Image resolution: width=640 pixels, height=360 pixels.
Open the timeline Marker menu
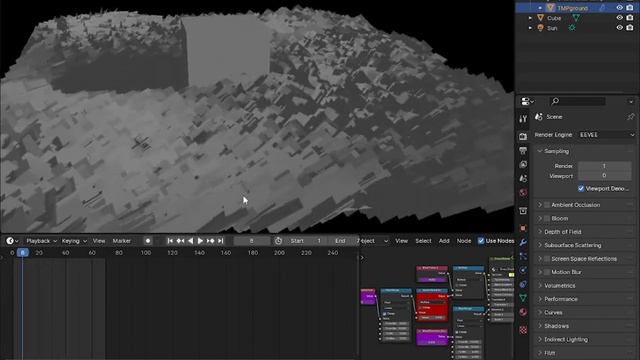pos(122,241)
